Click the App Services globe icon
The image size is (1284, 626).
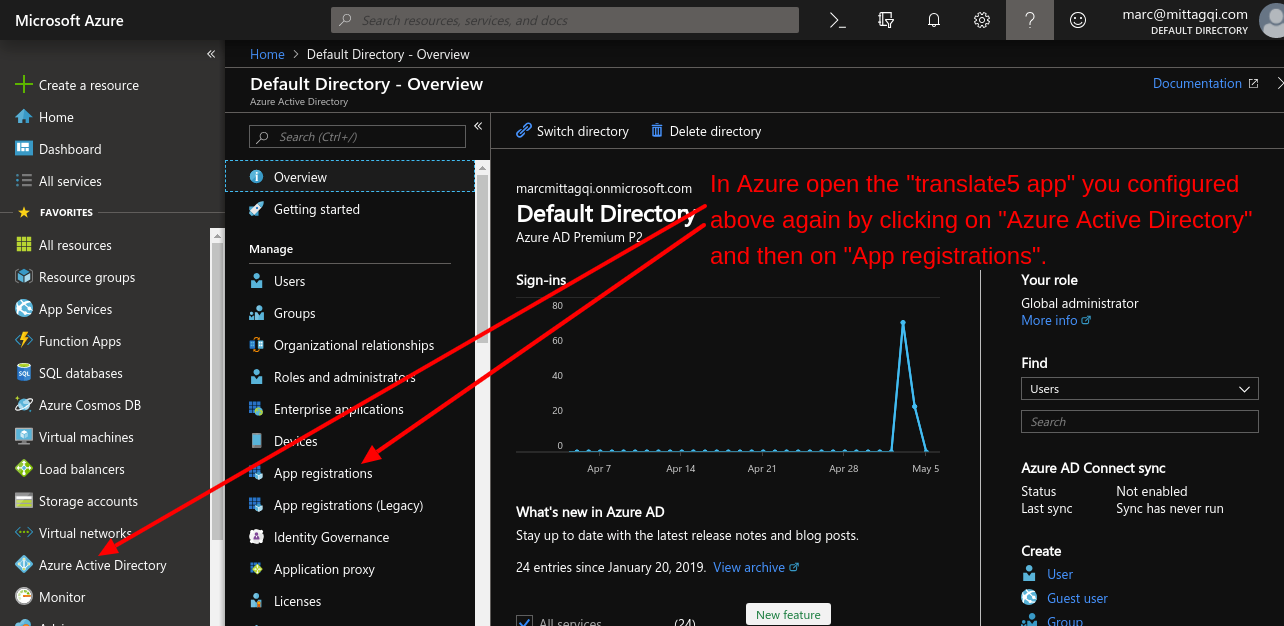(x=24, y=309)
